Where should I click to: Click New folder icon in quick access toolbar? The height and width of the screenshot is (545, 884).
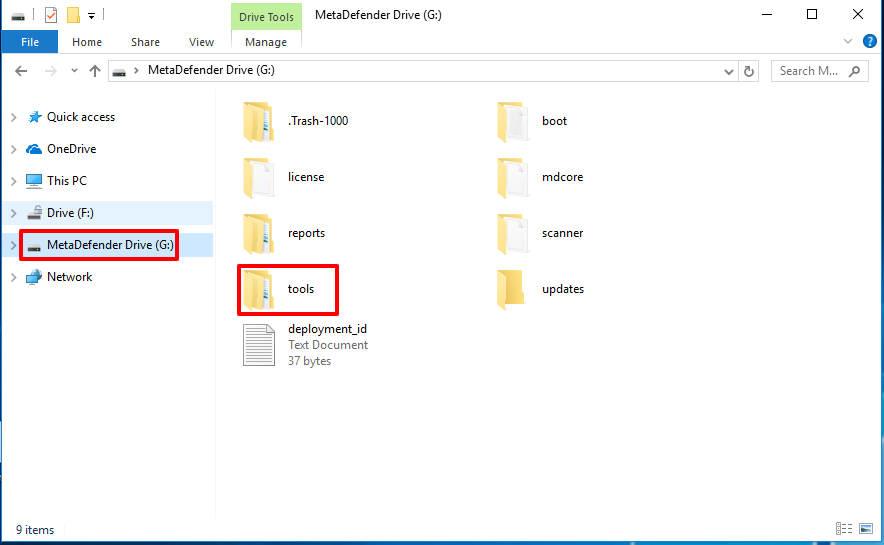click(x=73, y=15)
